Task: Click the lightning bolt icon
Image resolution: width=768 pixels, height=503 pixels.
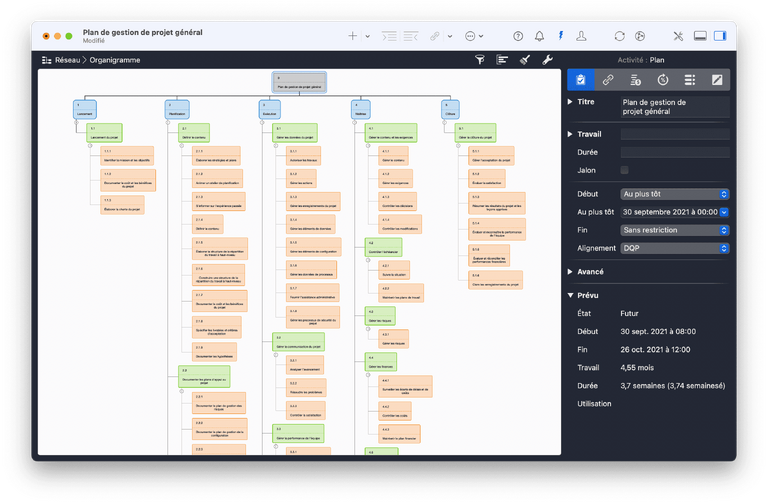Action: pos(561,36)
